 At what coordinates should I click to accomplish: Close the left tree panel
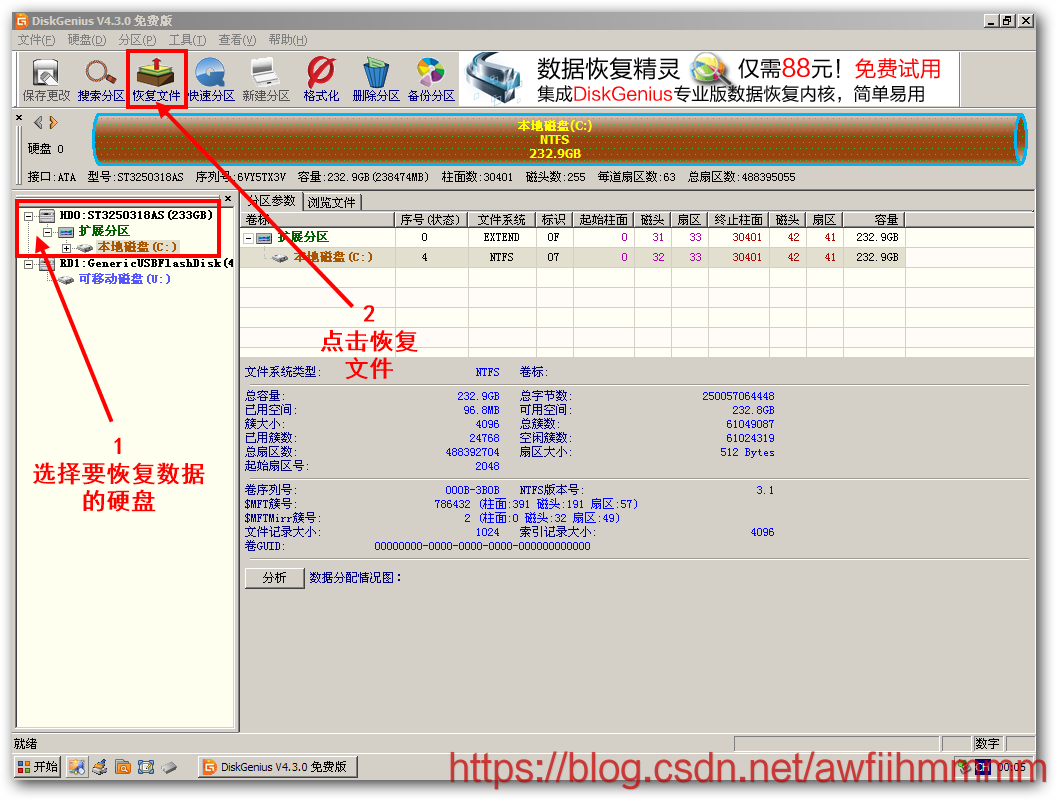click(228, 199)
